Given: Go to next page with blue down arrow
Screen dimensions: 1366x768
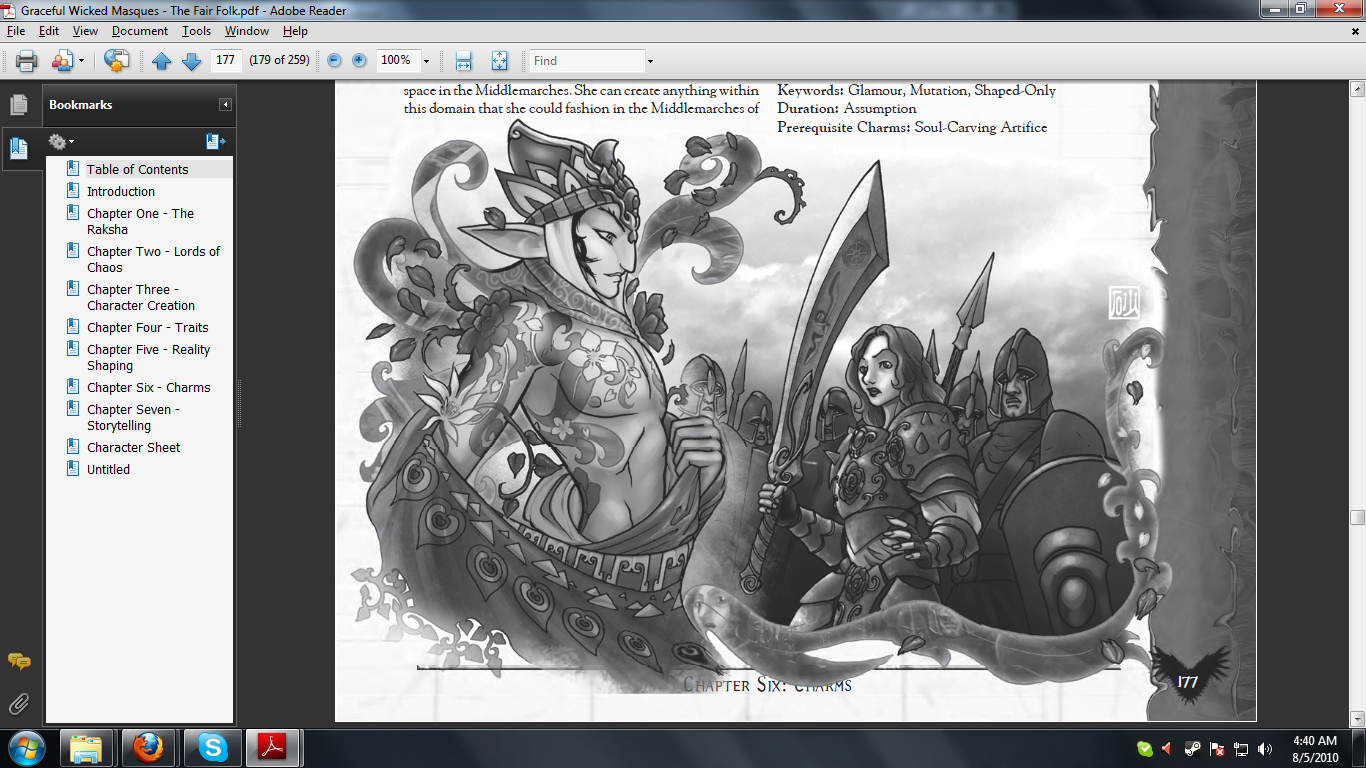Looking at the screenshot, I should [191, 61].
